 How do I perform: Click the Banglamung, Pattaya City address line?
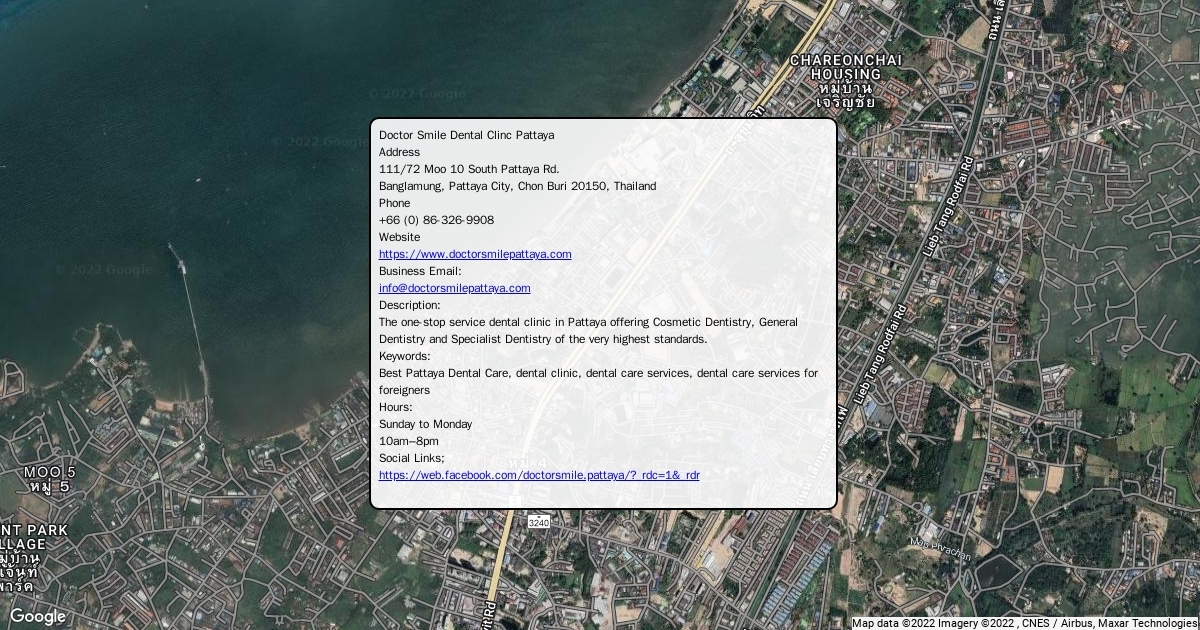[x=517, y=186]
